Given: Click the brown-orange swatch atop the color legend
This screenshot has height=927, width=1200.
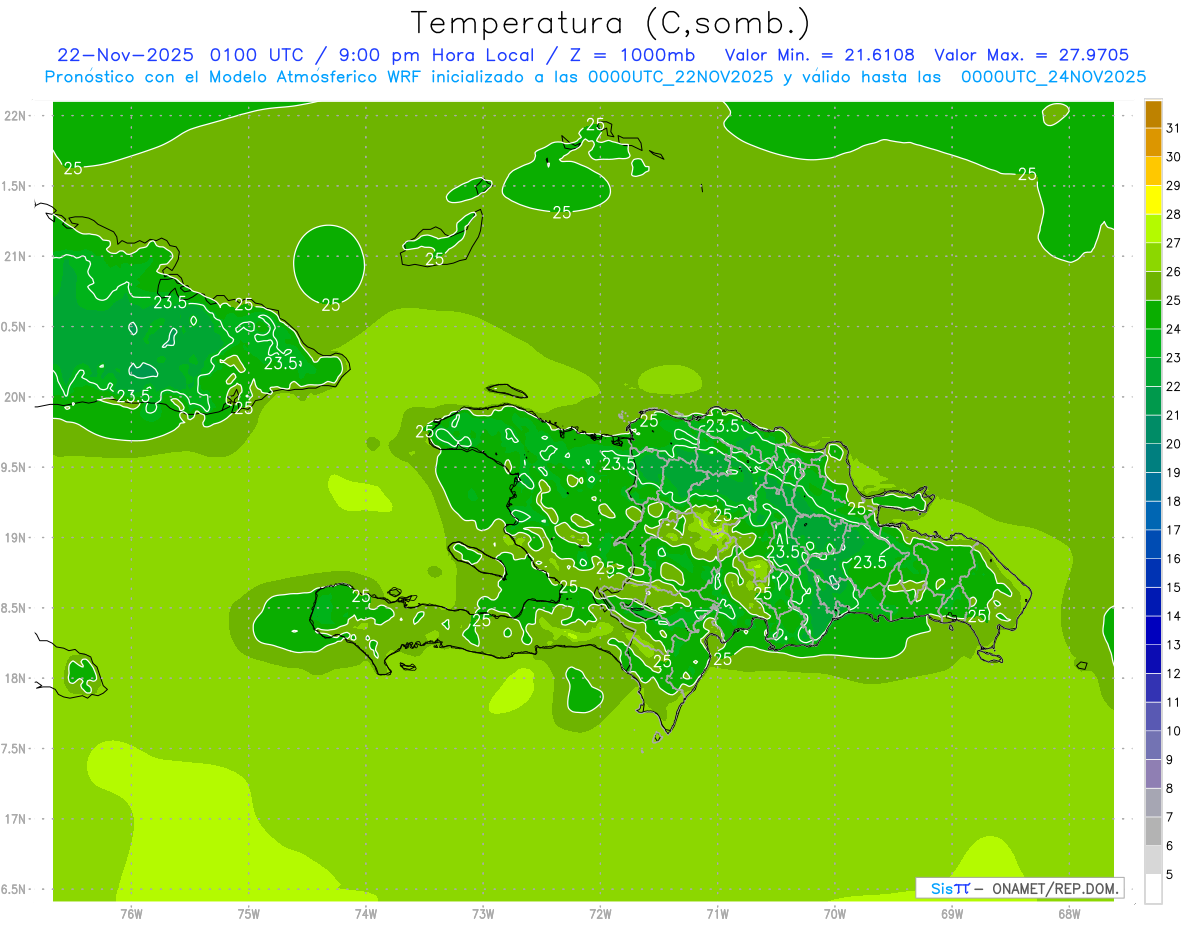Looking at the screenshot, I should pyautogui.click(x=1153, y=115).
